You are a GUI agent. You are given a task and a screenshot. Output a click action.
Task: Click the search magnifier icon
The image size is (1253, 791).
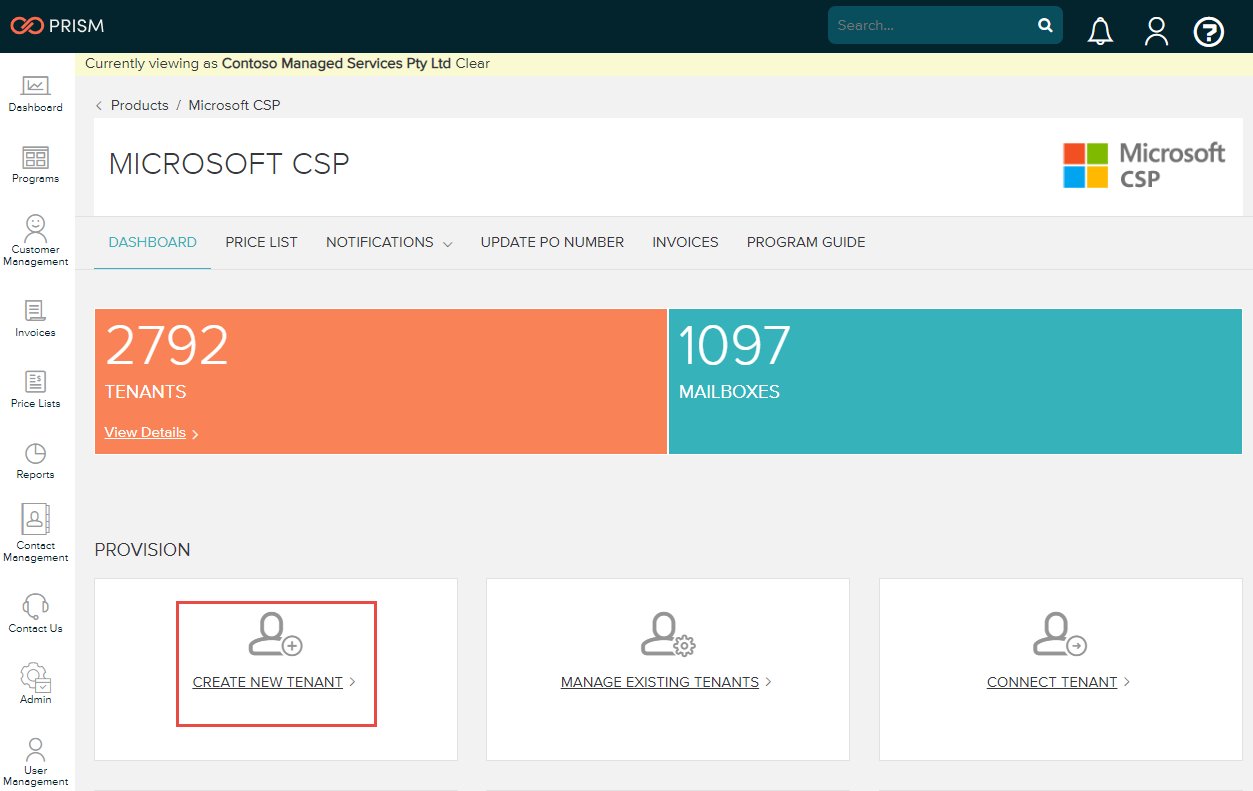[1045, 25]
